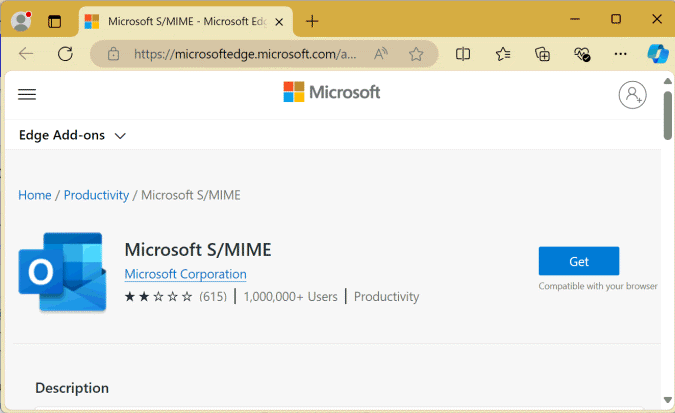Viewport: 675px width, 413px height.
Task: Open split screen view icon
Action: point(463,54)
